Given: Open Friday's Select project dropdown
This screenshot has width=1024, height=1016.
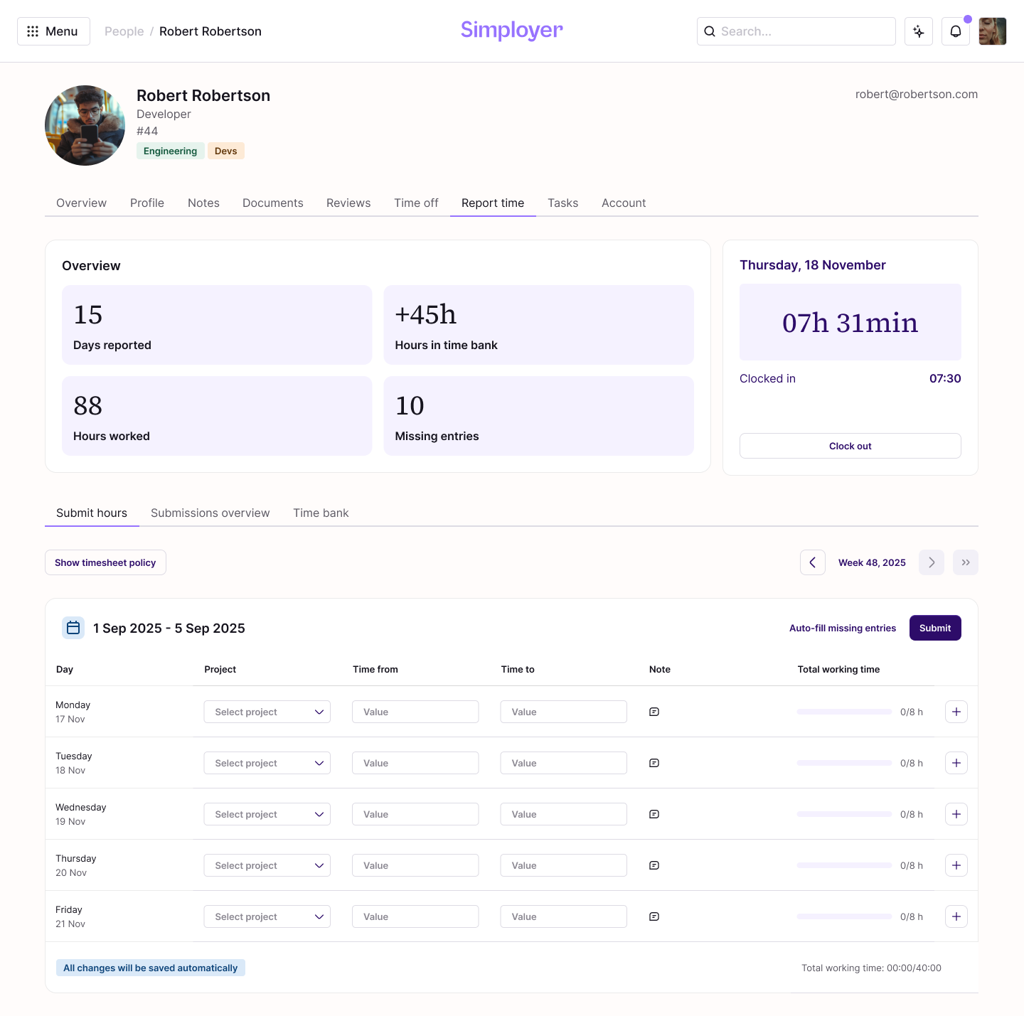Looking at the screenshot, I should click(267, 917).
